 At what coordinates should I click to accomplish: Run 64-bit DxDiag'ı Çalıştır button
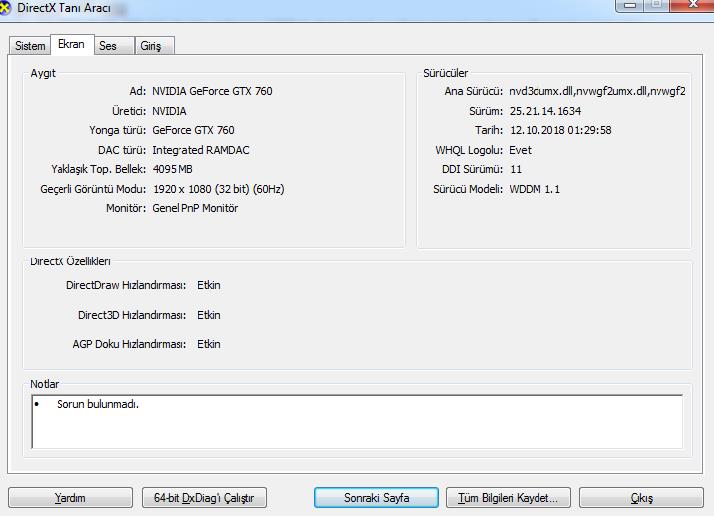(204, 498)
